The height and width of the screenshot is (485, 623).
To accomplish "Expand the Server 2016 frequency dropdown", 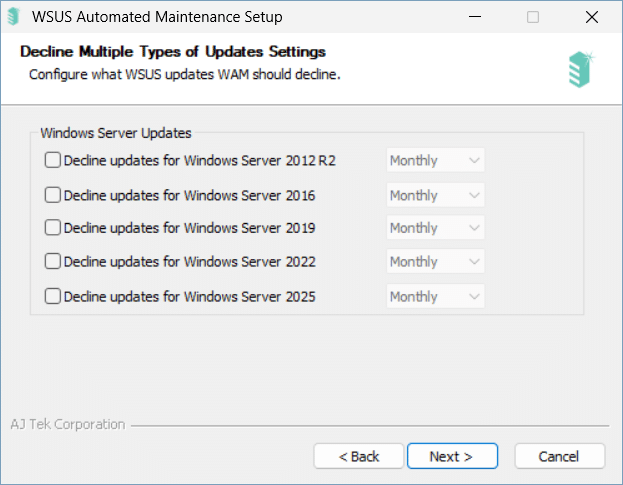I will click(x=435, y=195).
